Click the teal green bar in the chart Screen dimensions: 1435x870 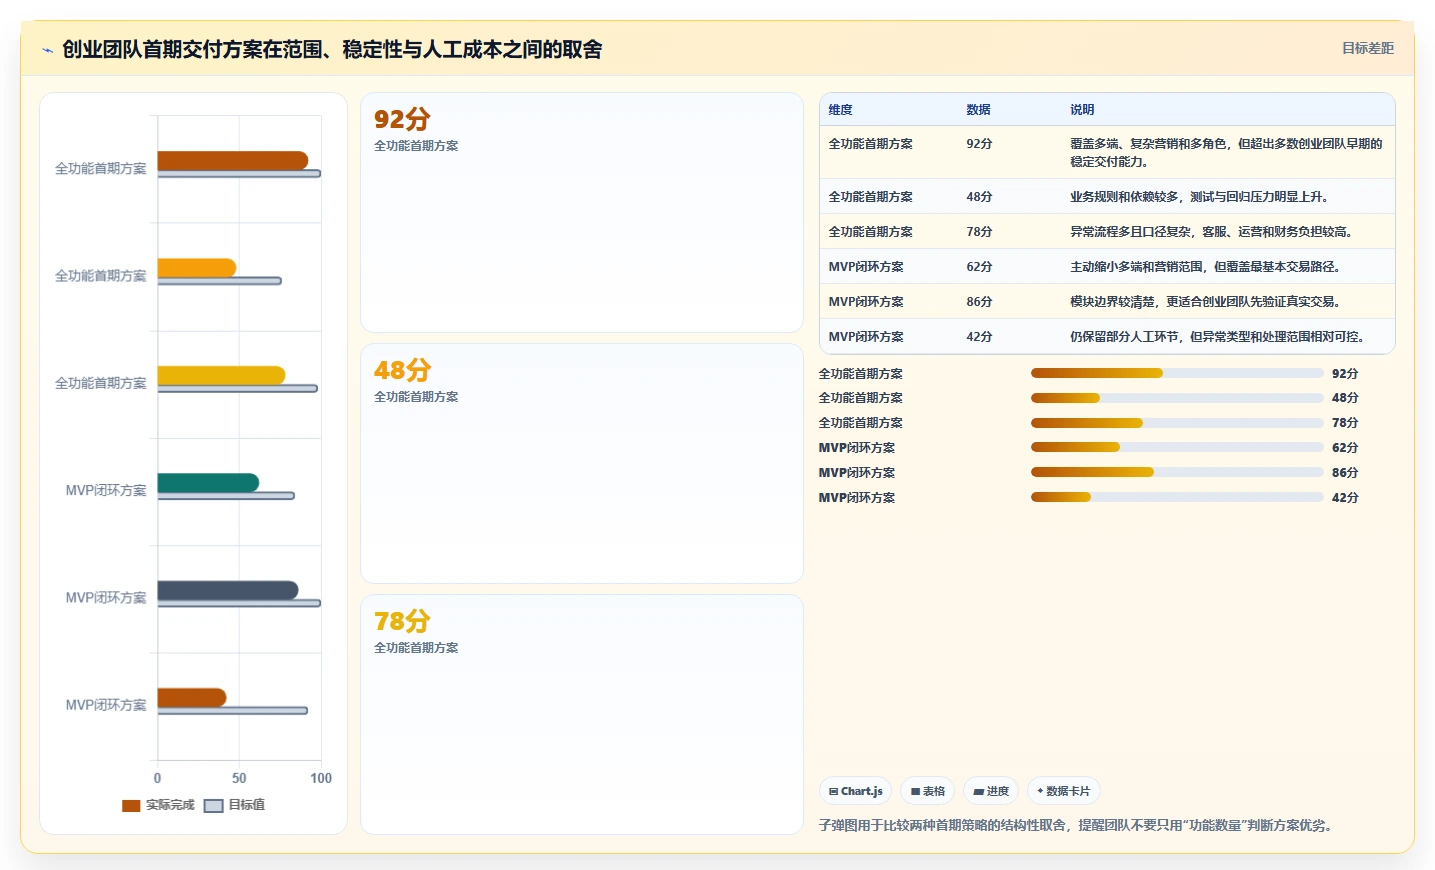coord(208,483)
